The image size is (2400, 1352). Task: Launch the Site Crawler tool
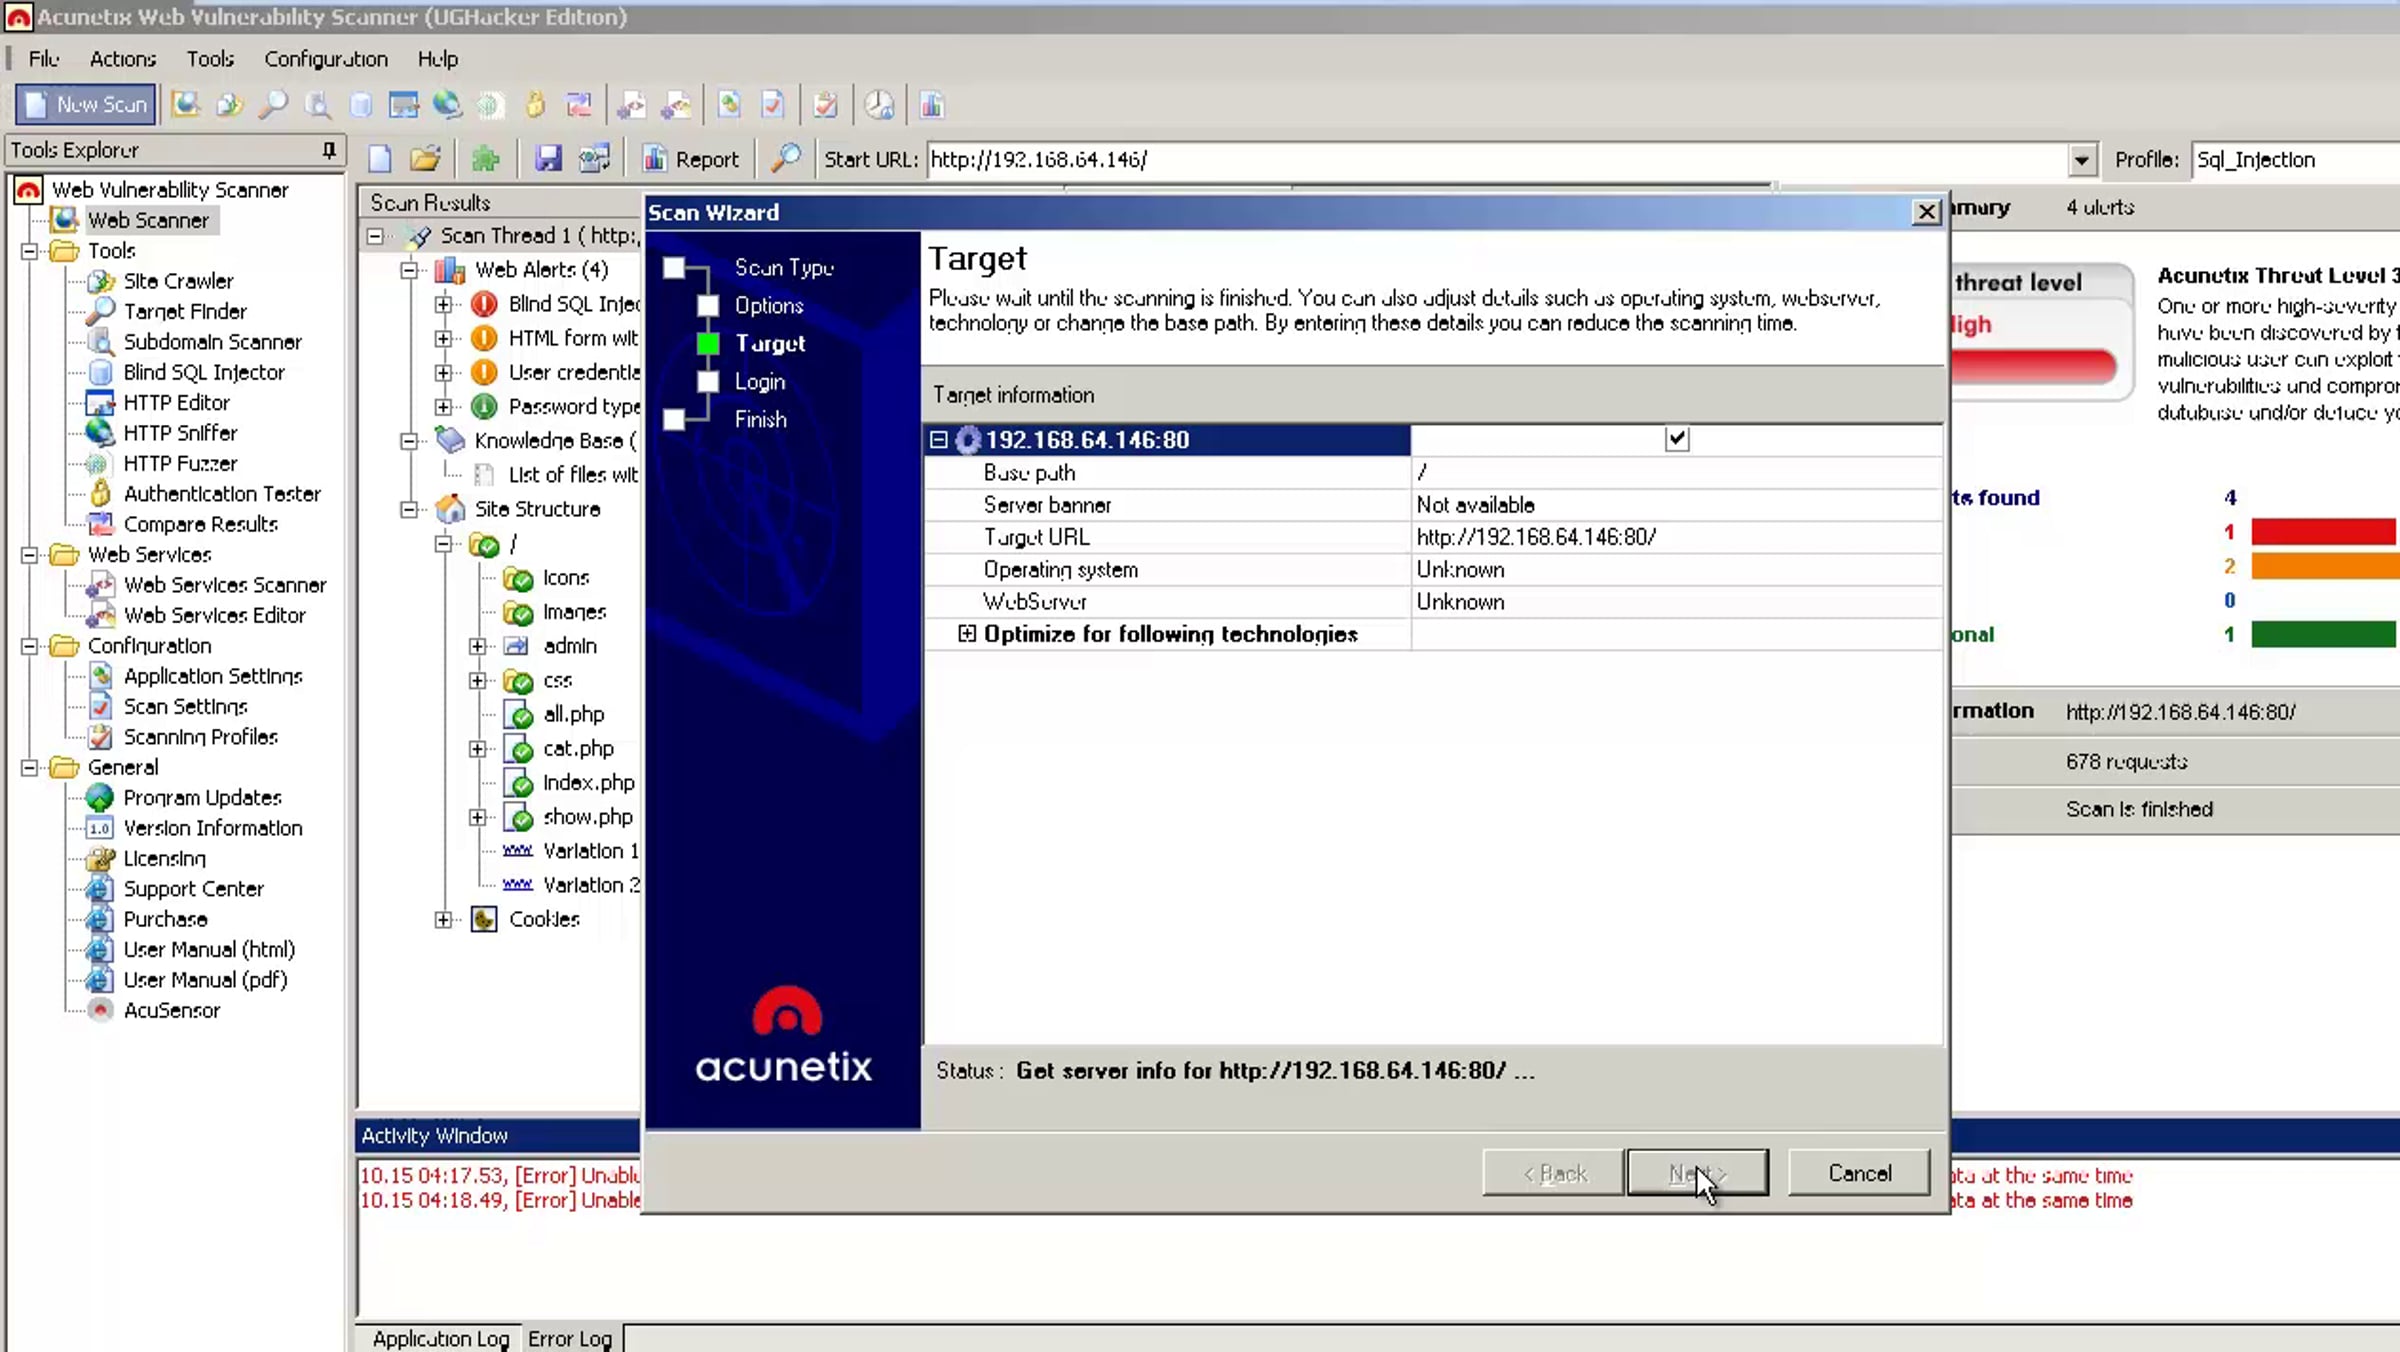point(178,281)
